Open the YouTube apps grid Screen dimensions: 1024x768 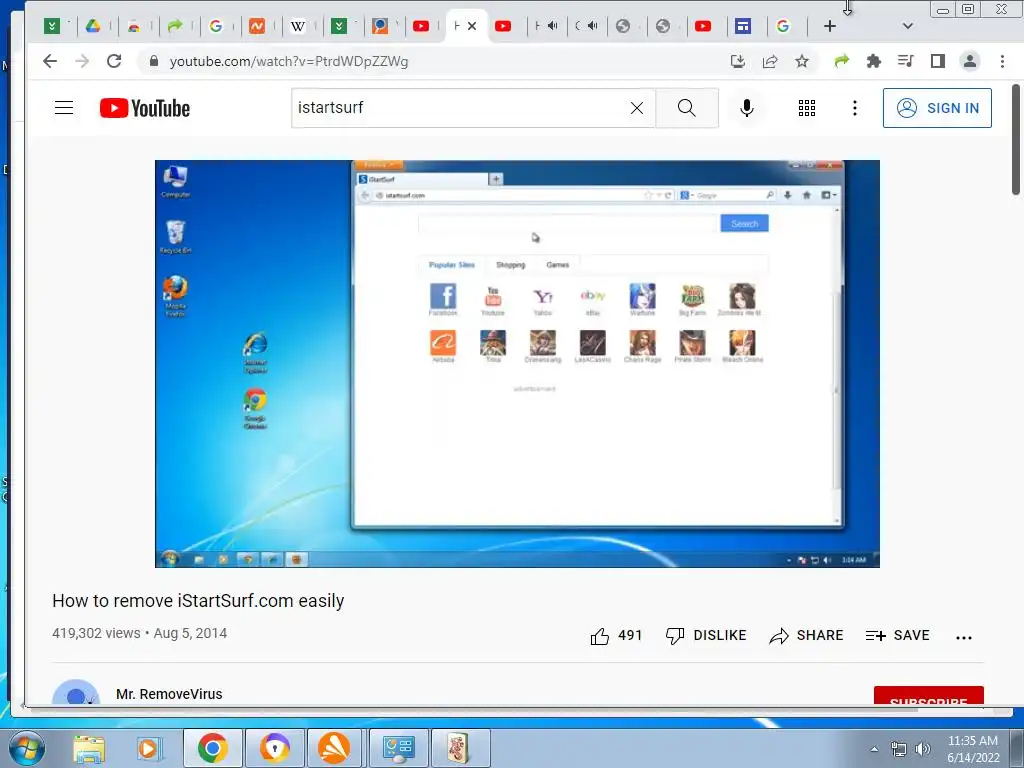(x=807, y=108)
